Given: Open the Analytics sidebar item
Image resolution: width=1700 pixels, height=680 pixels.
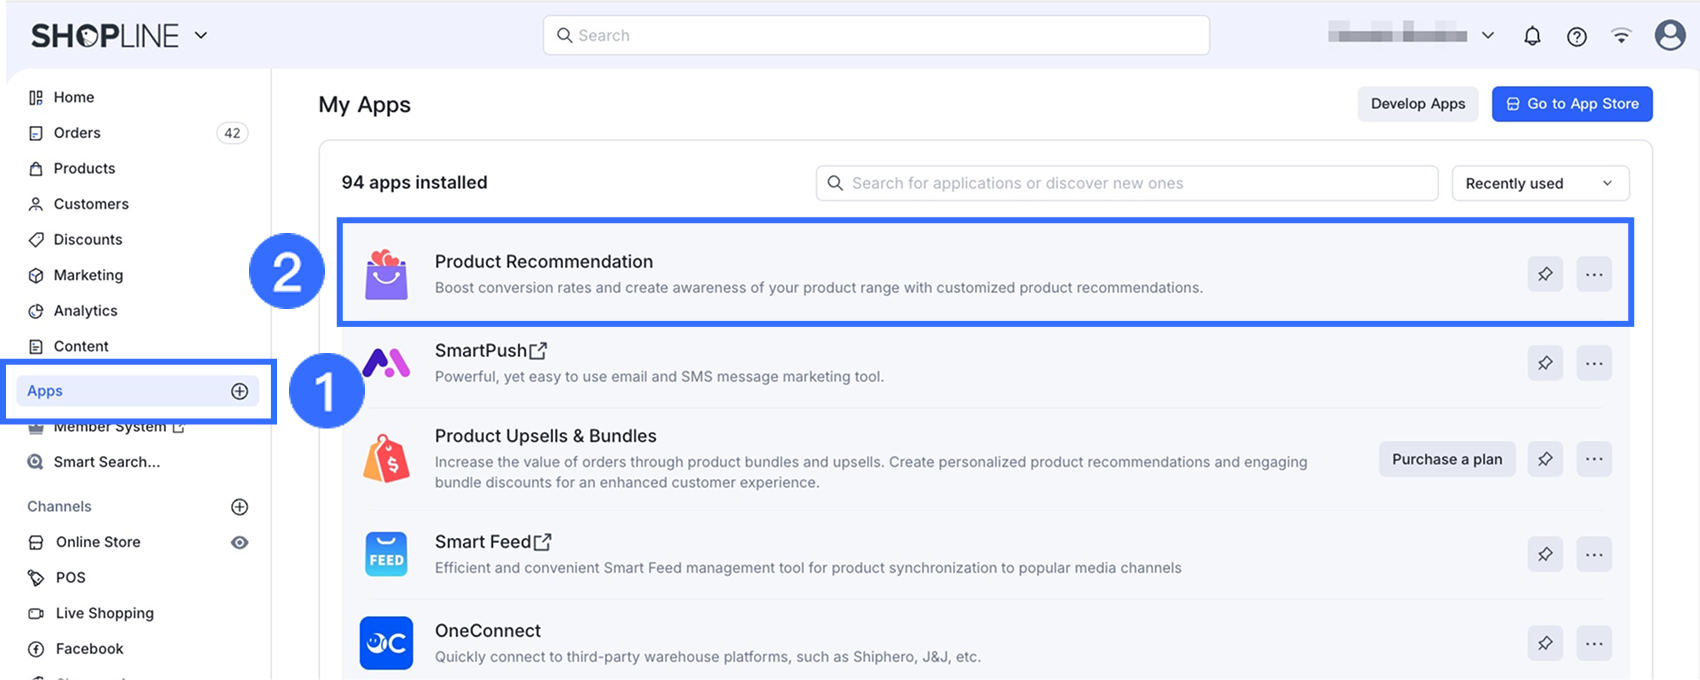Looking at the screenshot, I should click(x=85, y=311).
